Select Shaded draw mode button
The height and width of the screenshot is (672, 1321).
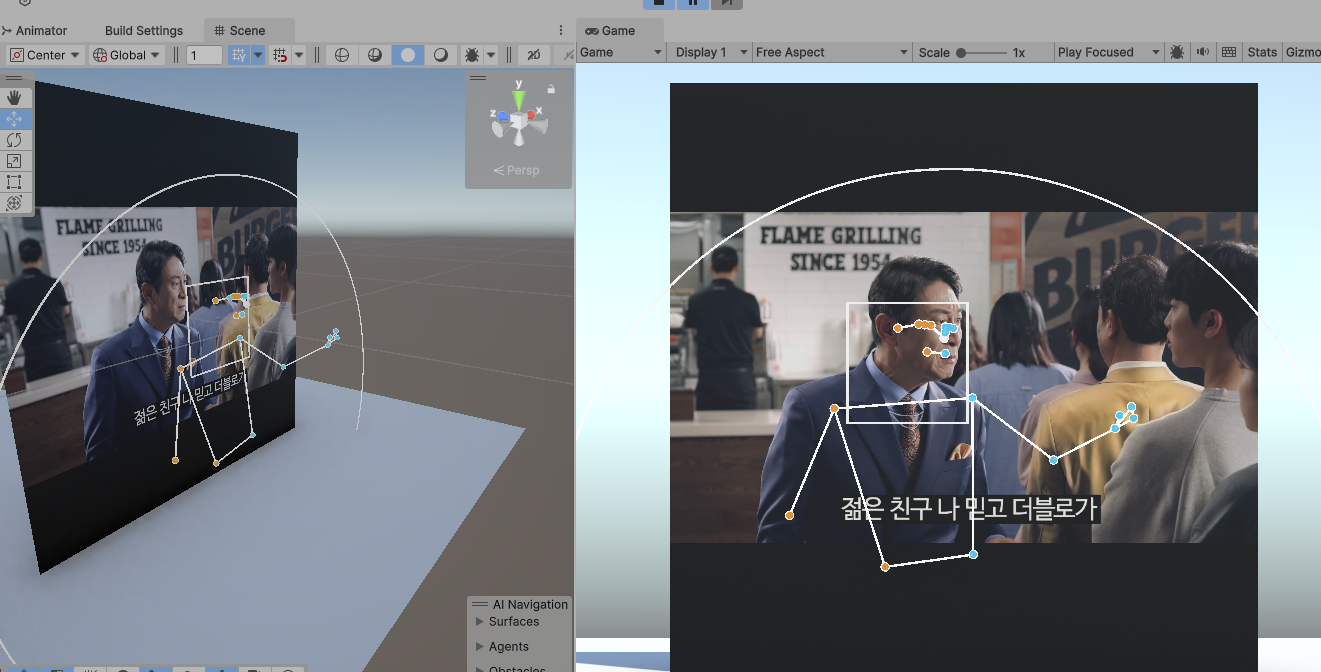click(x=407, y=55)
